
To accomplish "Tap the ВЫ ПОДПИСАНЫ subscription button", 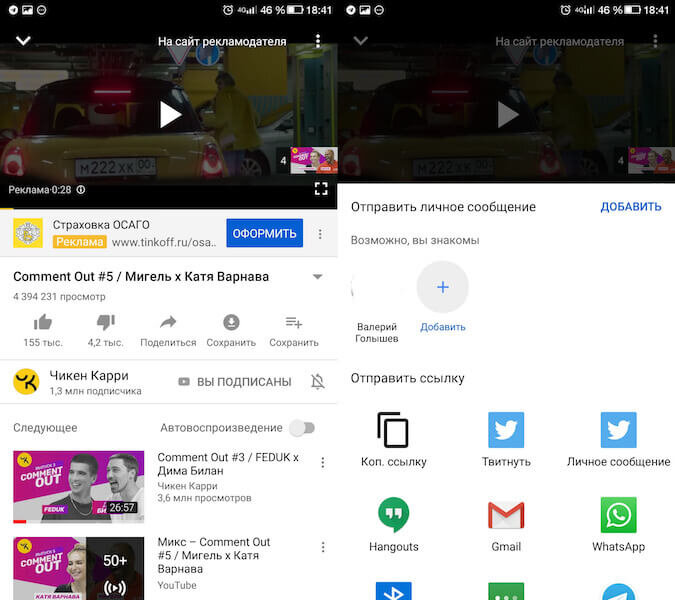I will (x=235, y=382).
